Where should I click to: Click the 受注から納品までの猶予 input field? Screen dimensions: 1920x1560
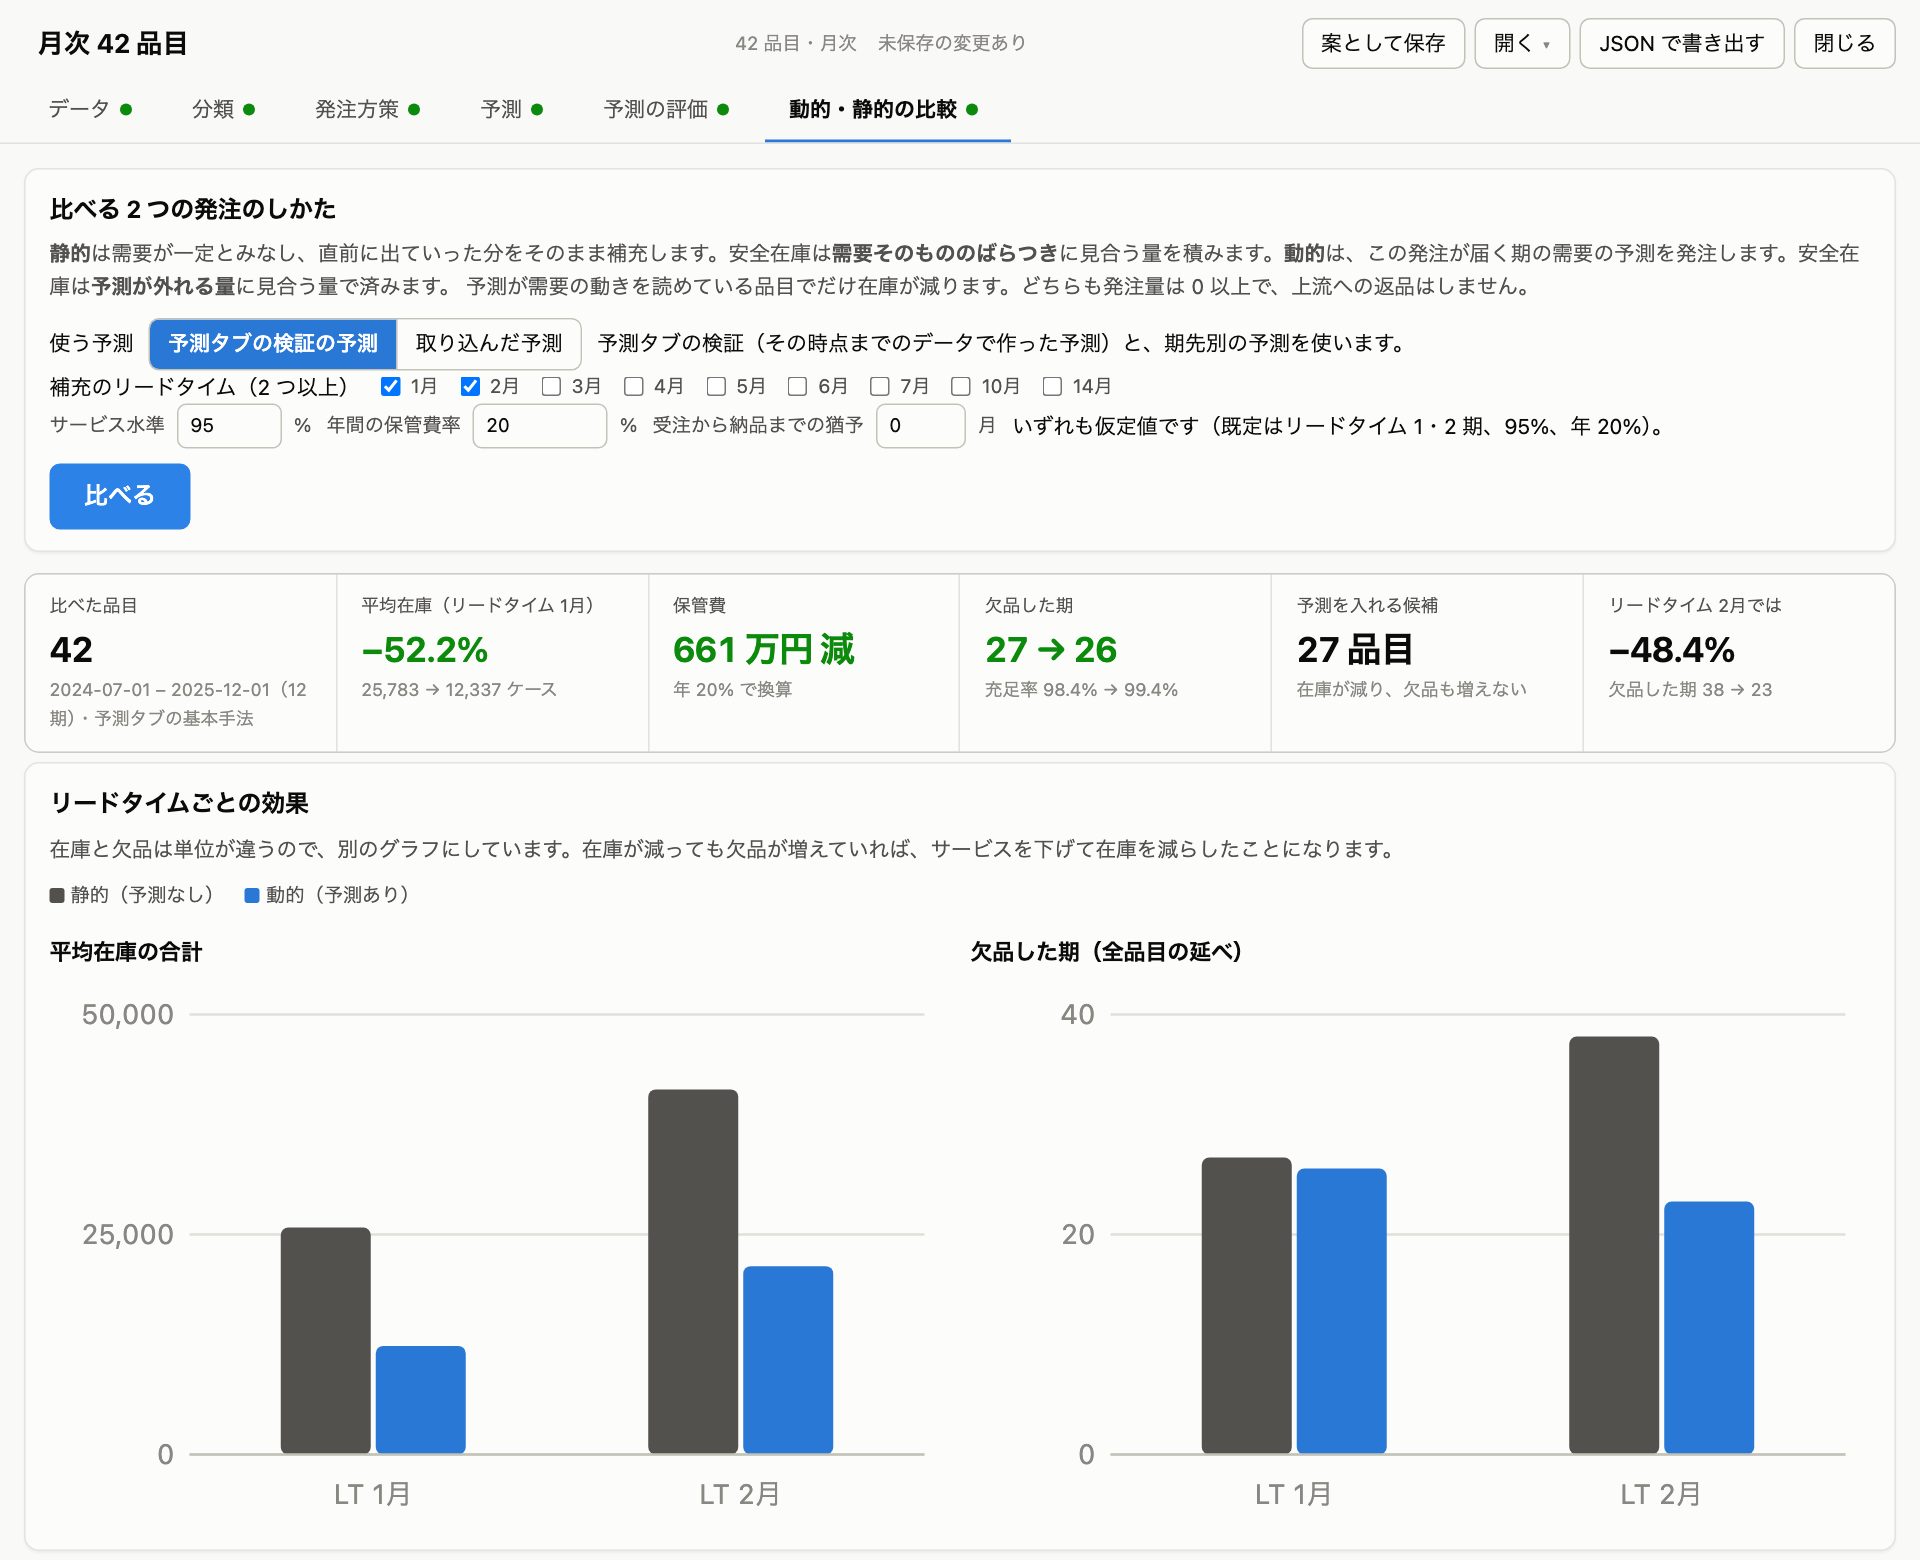[x=920, y=426]
